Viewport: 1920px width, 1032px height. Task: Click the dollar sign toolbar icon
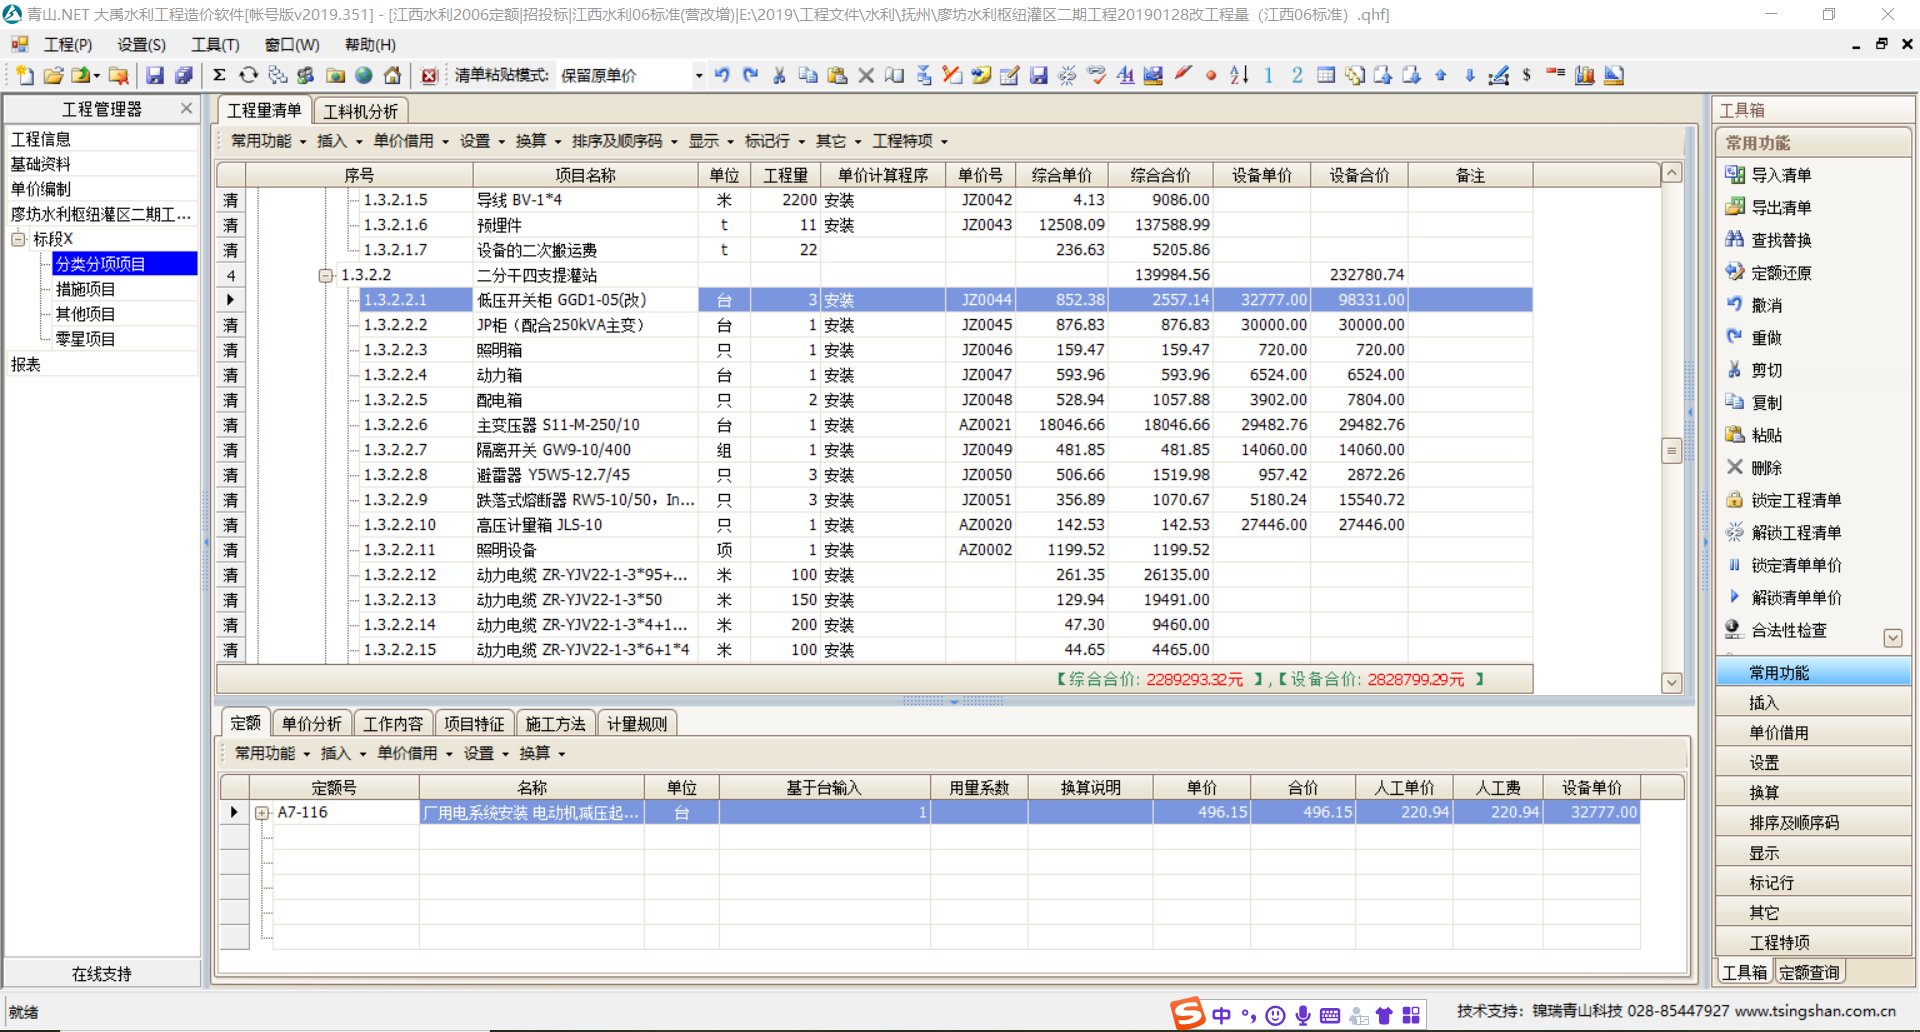click(1526, 75)
